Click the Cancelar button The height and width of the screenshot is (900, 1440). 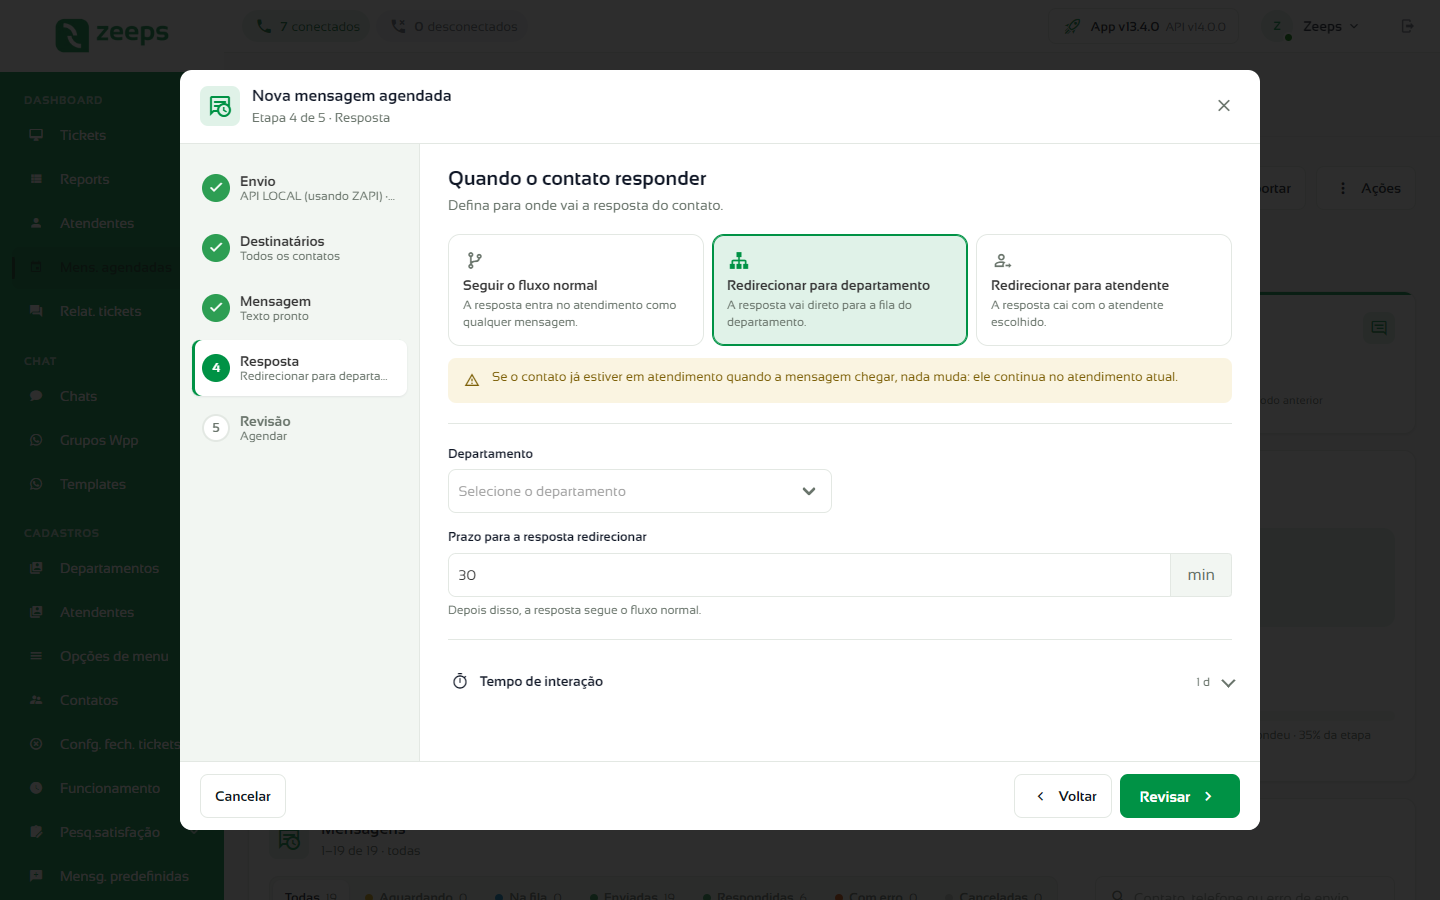tap(243, 796)
